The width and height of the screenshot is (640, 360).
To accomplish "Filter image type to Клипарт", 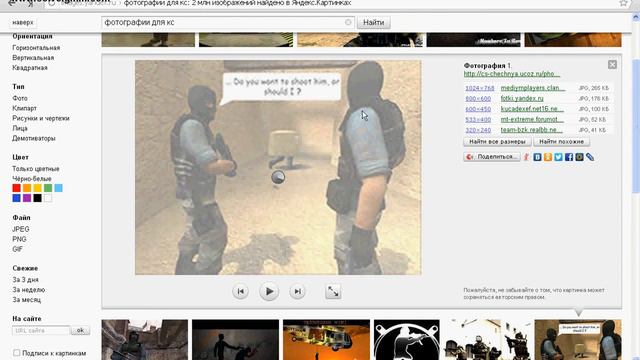I will tap(24, 108).
